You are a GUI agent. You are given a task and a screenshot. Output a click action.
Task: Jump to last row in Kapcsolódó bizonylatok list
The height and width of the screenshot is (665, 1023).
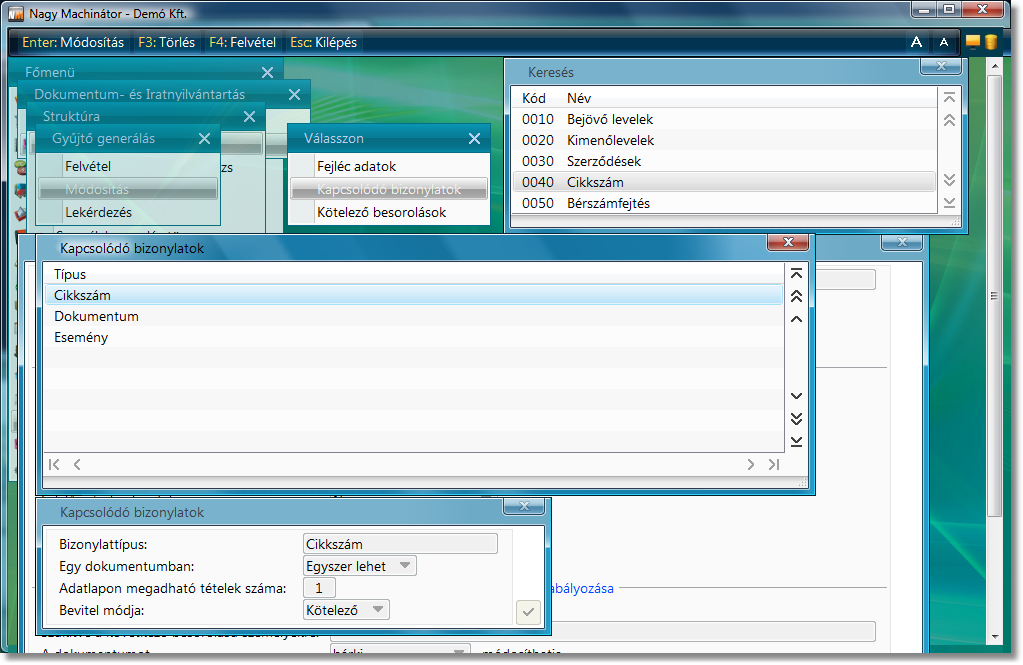coord(796,441)
